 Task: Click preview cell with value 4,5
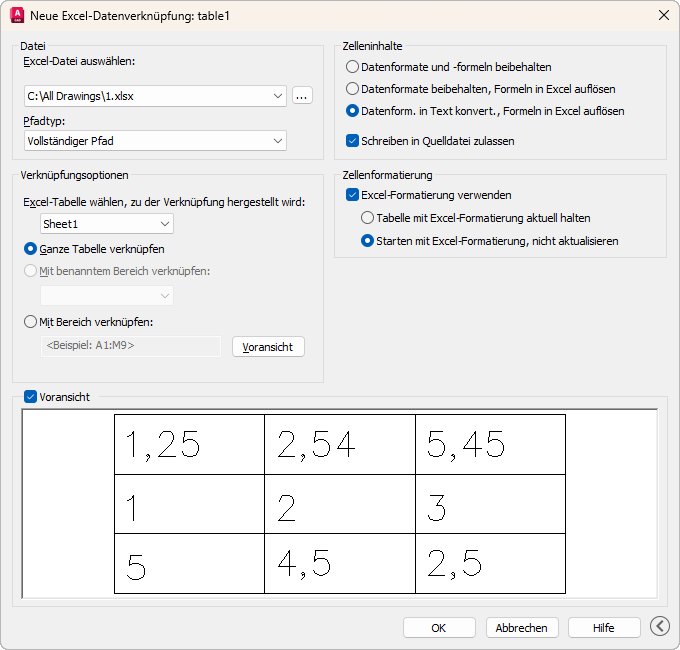click(340, 563)
